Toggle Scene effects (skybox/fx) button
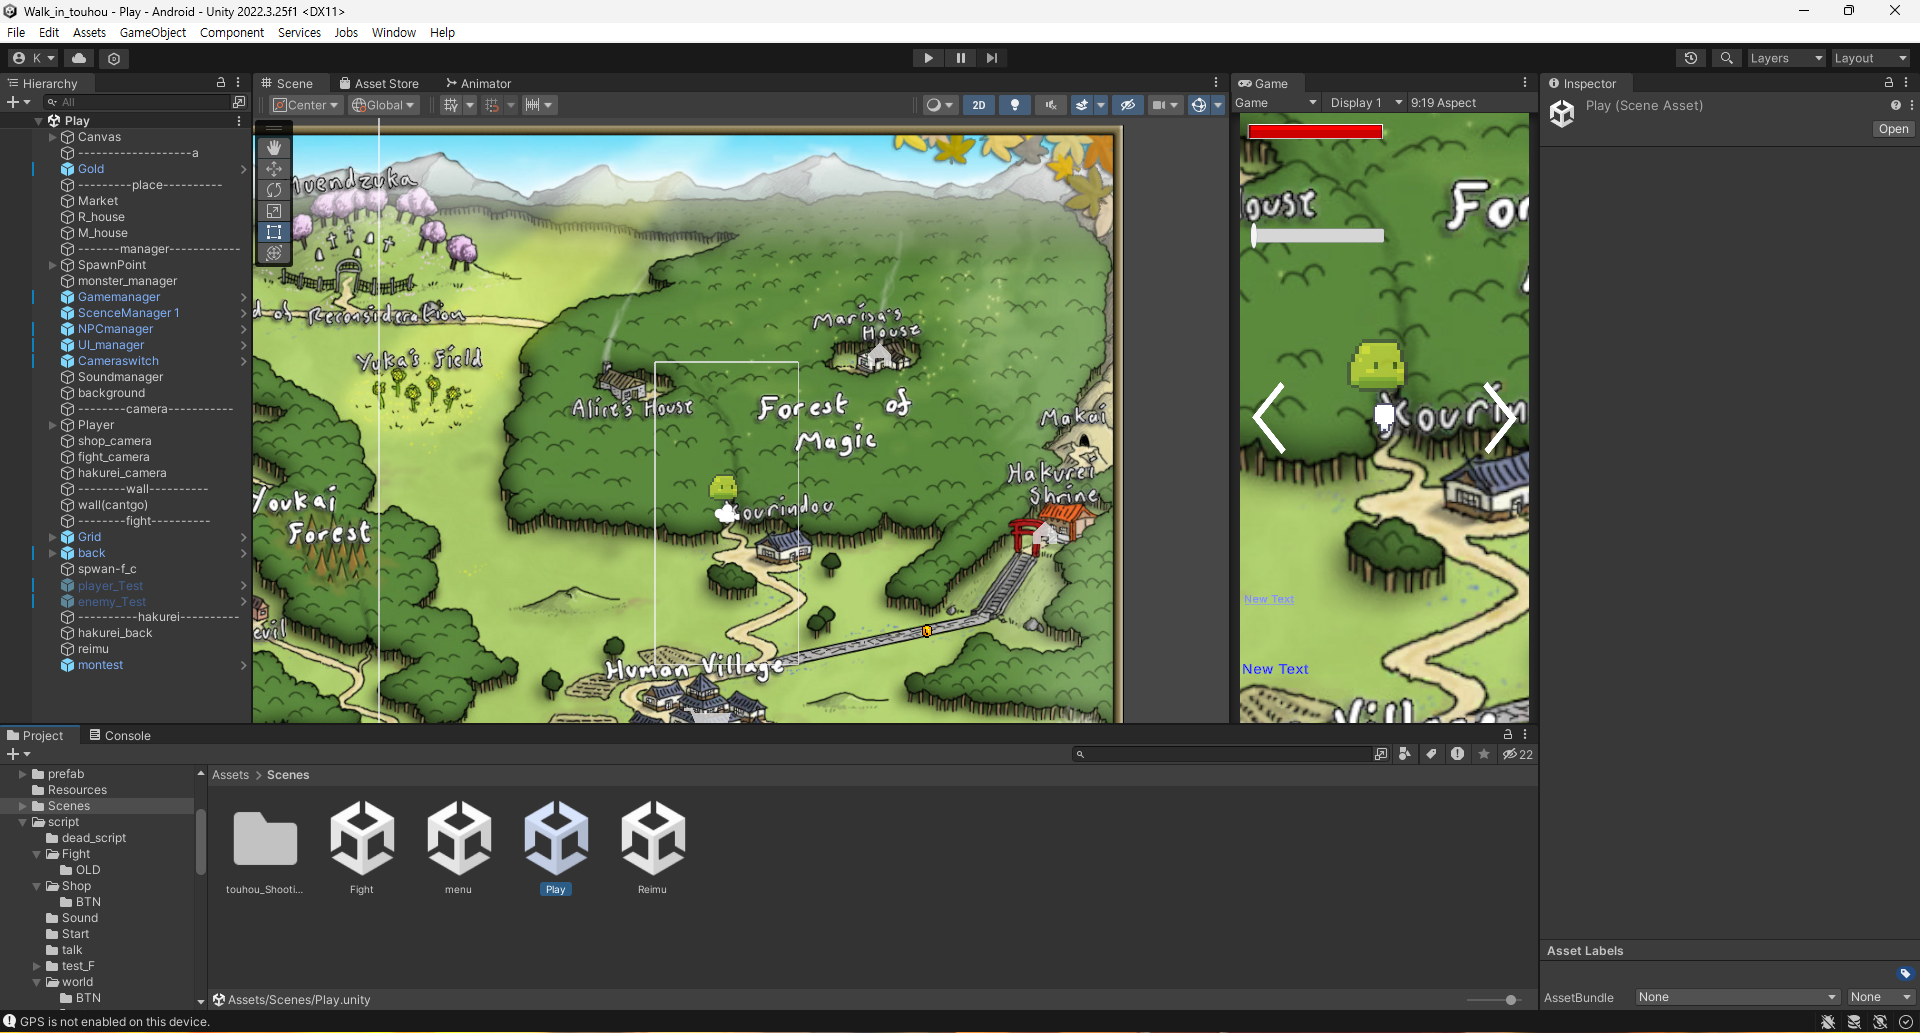The width and height of the screenshot is (1920, 1033). pyautogui.click(x=1082, y=105)
